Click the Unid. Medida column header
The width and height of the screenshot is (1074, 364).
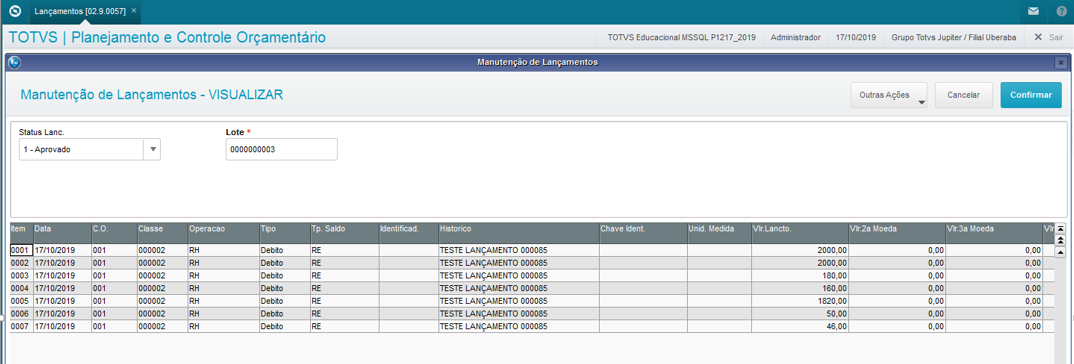coord(719,232)
